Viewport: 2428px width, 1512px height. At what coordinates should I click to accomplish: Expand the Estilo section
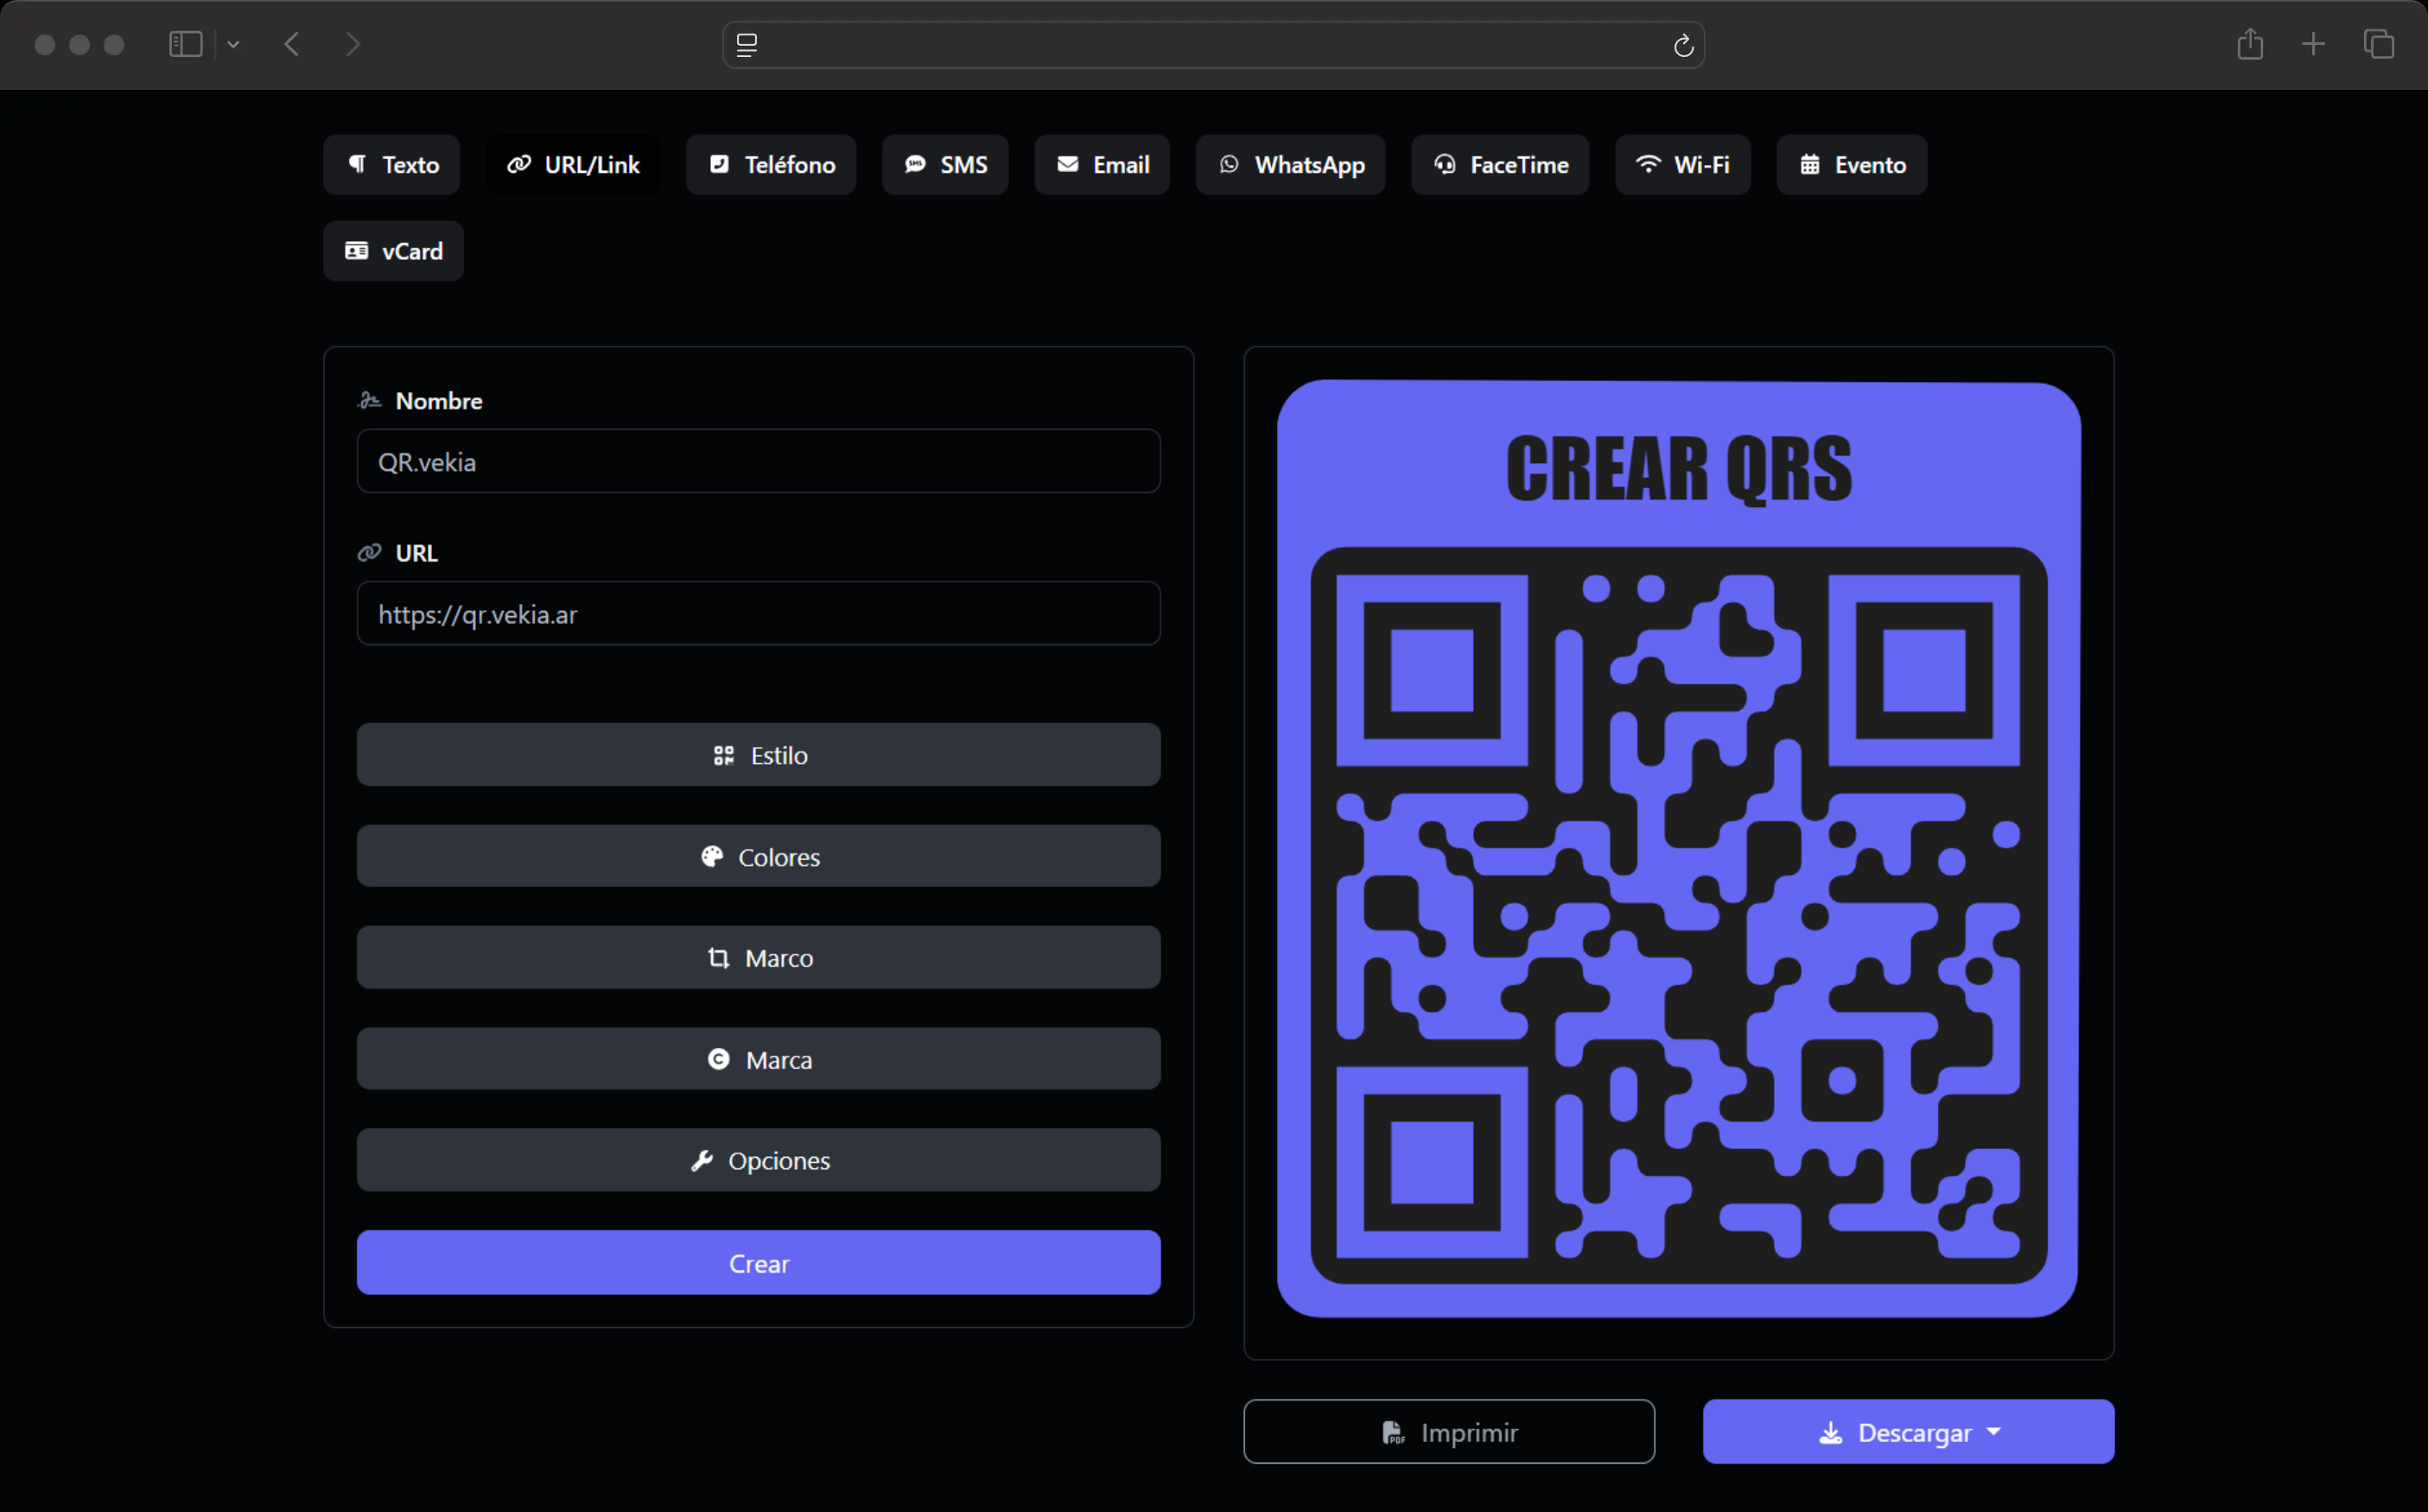(x=758, y=755)
